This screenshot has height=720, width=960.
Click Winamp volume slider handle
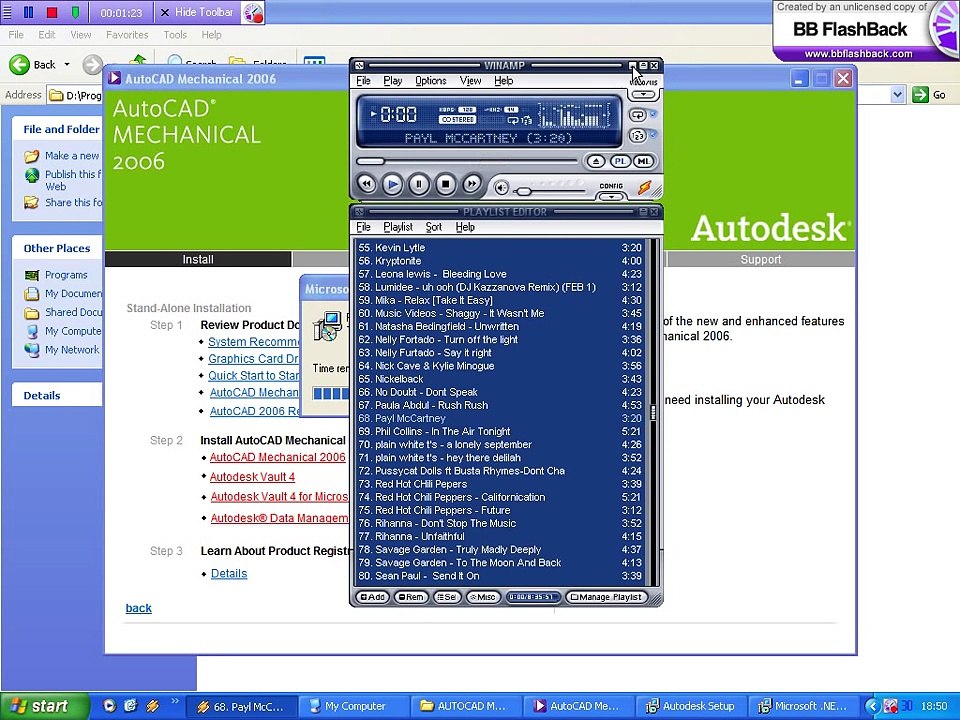pyautogui.click(x=522, y=192)
